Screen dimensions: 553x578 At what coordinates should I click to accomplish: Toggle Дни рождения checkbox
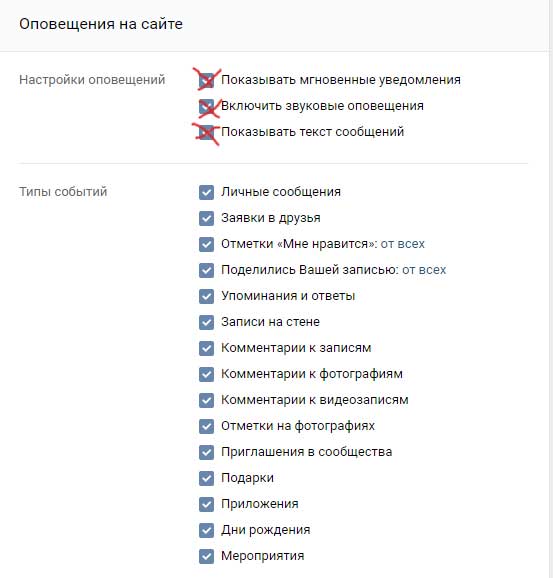tap(206, 530)
